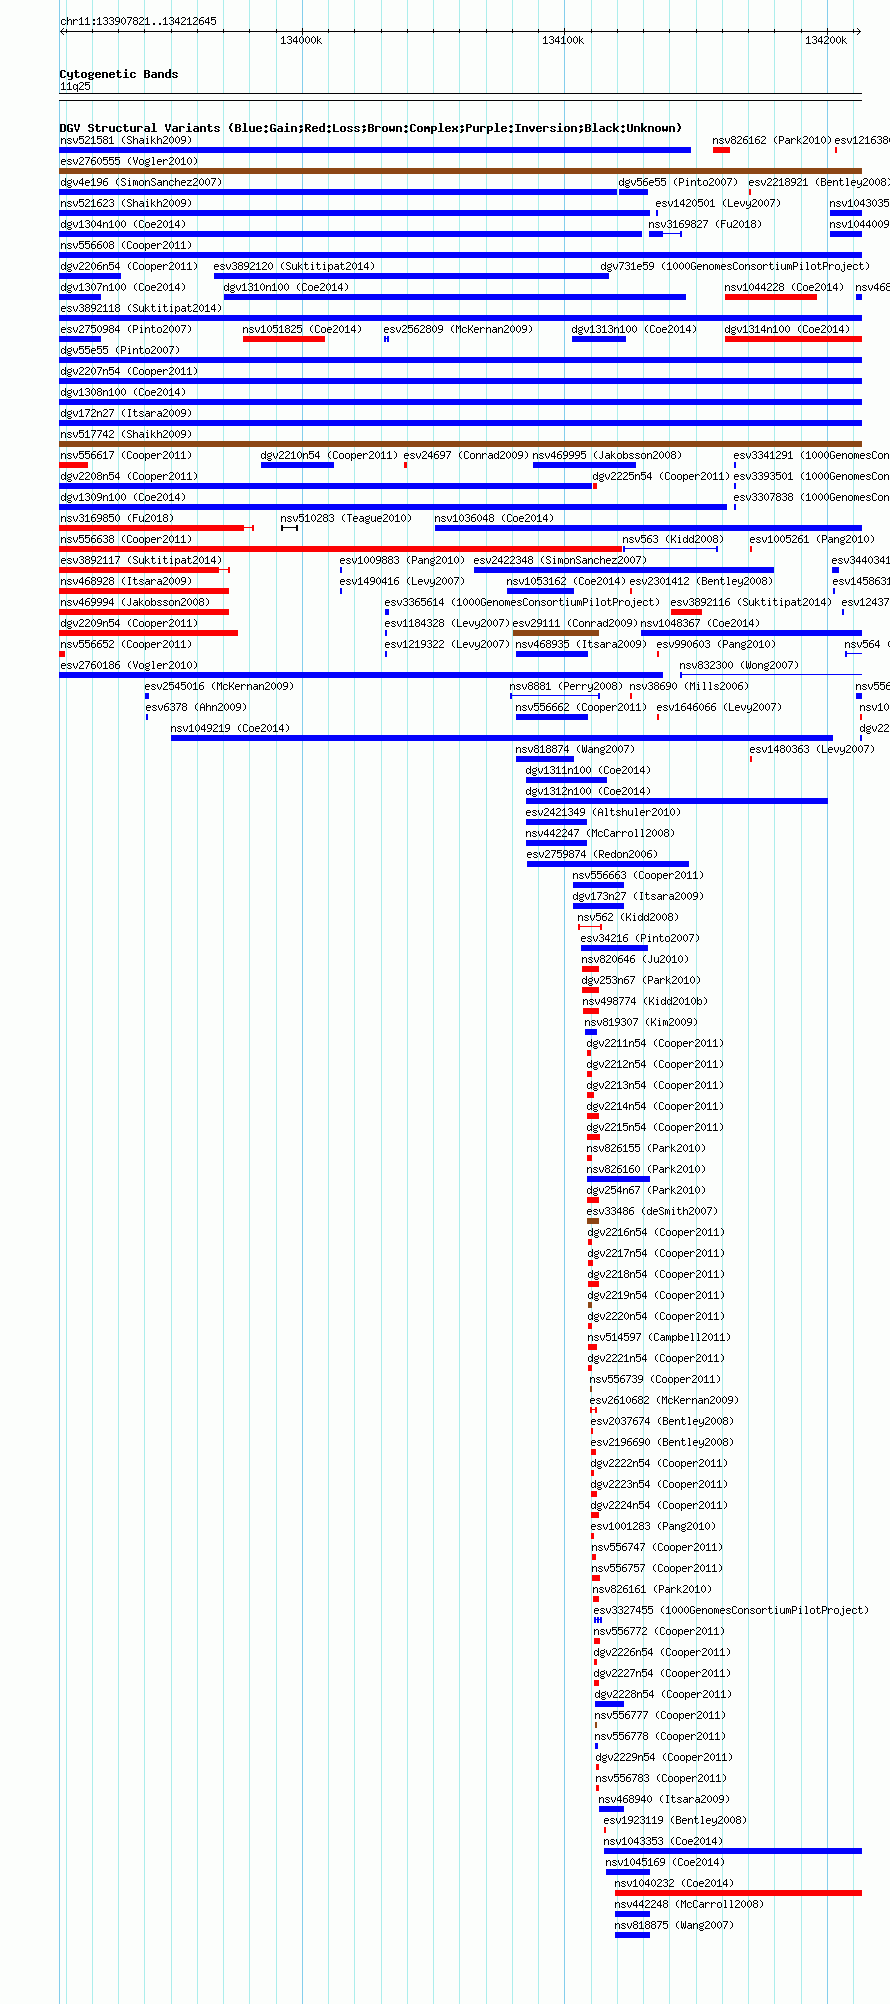
Task: Open esv1420501 (Levy2007) variant
Action: click(x=718, y=203)
